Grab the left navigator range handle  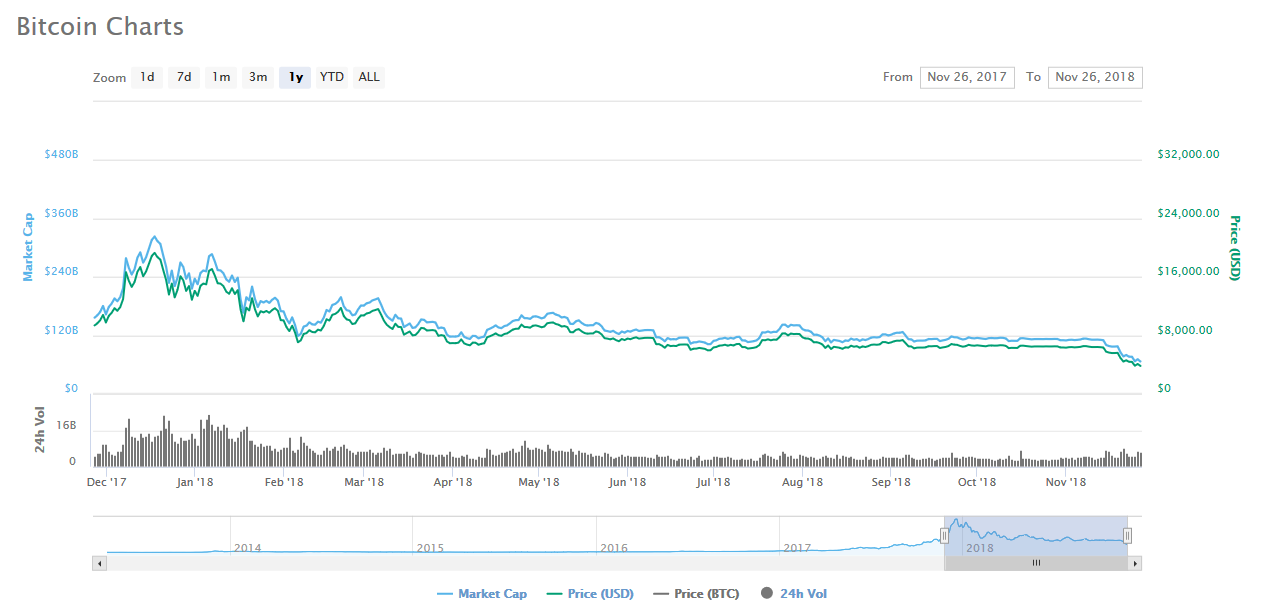point(944,536)
